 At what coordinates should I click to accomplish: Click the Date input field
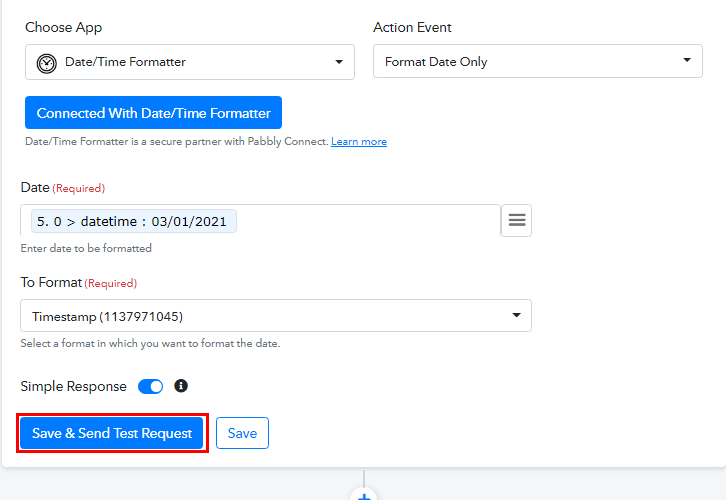[260, 220]
